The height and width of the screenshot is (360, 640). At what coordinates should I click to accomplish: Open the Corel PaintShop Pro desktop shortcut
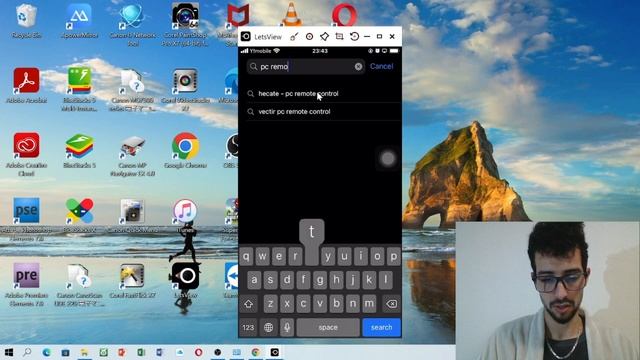coord(186,24)
